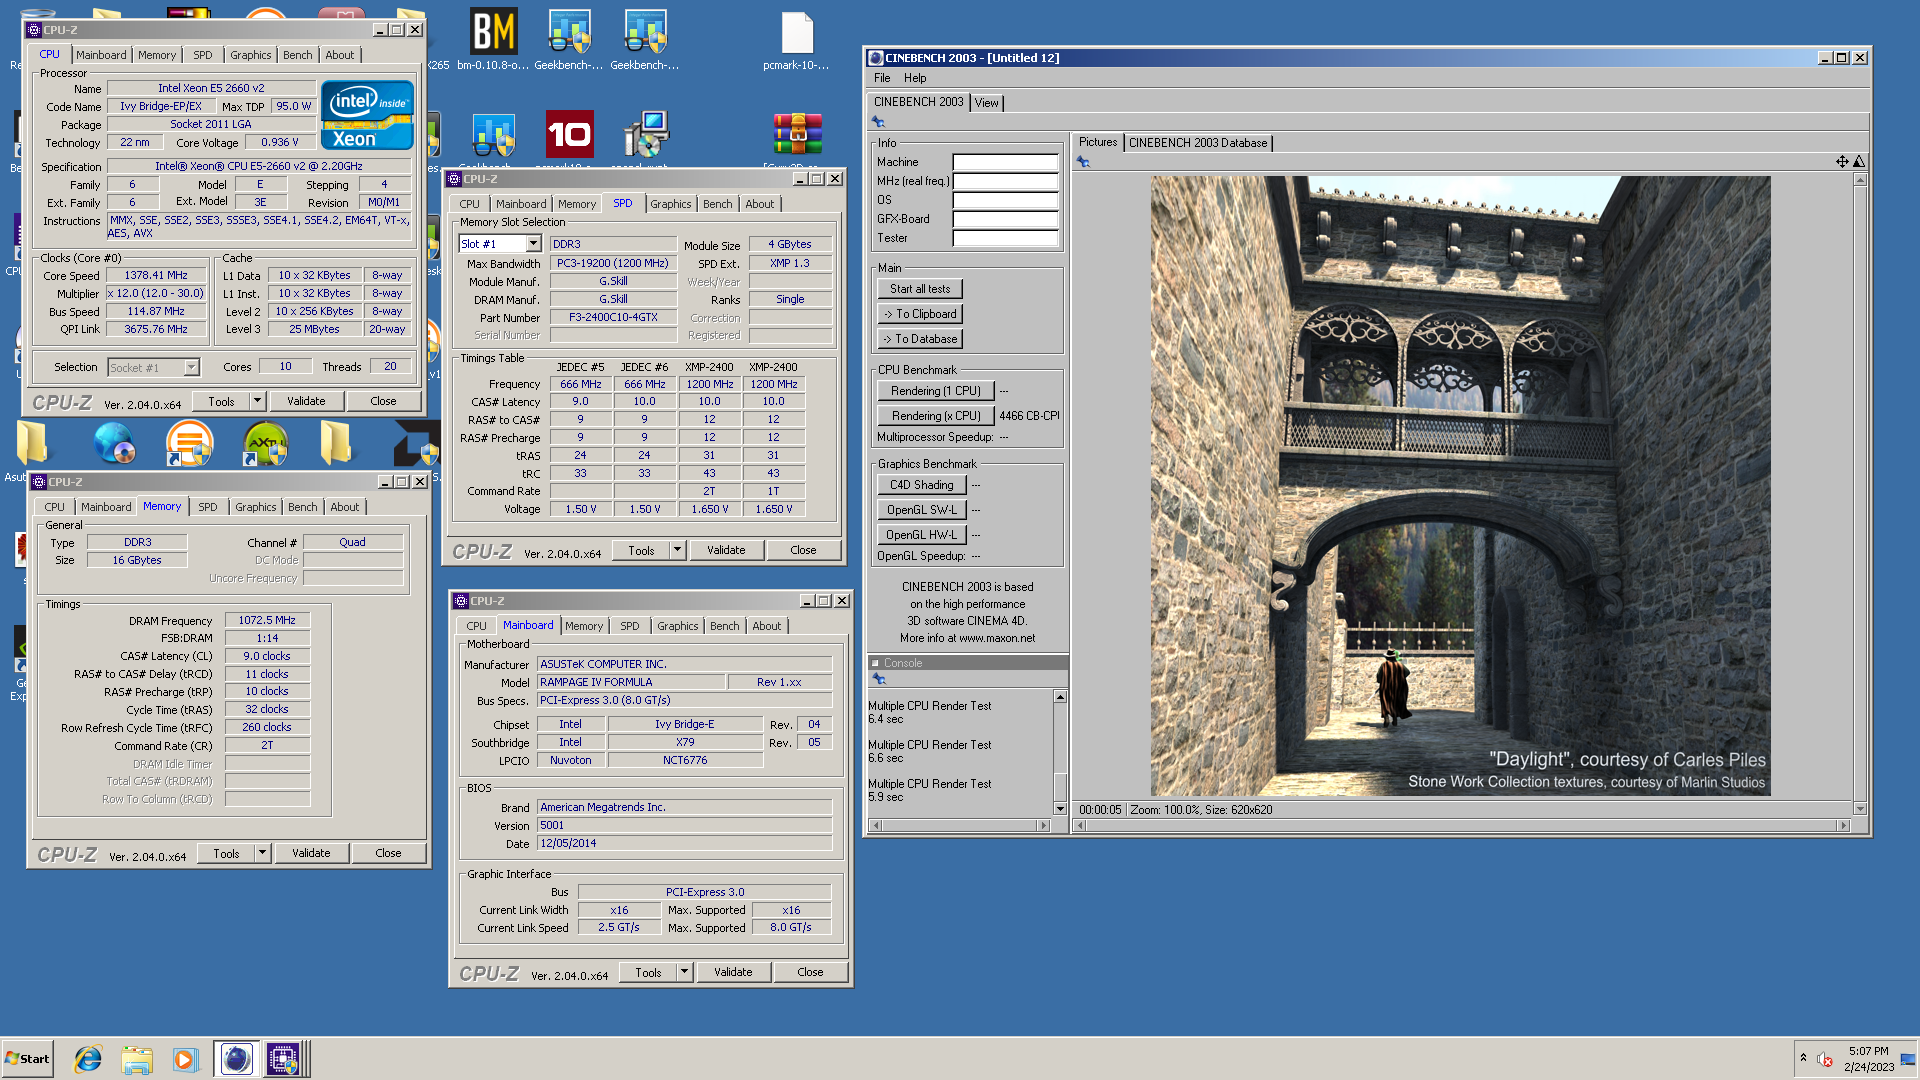Image resolution: width=1920 pixels, height=1080 pixels.
Task: Select Bench tab in top-left CPU-Z window
Action: point(297,55)
